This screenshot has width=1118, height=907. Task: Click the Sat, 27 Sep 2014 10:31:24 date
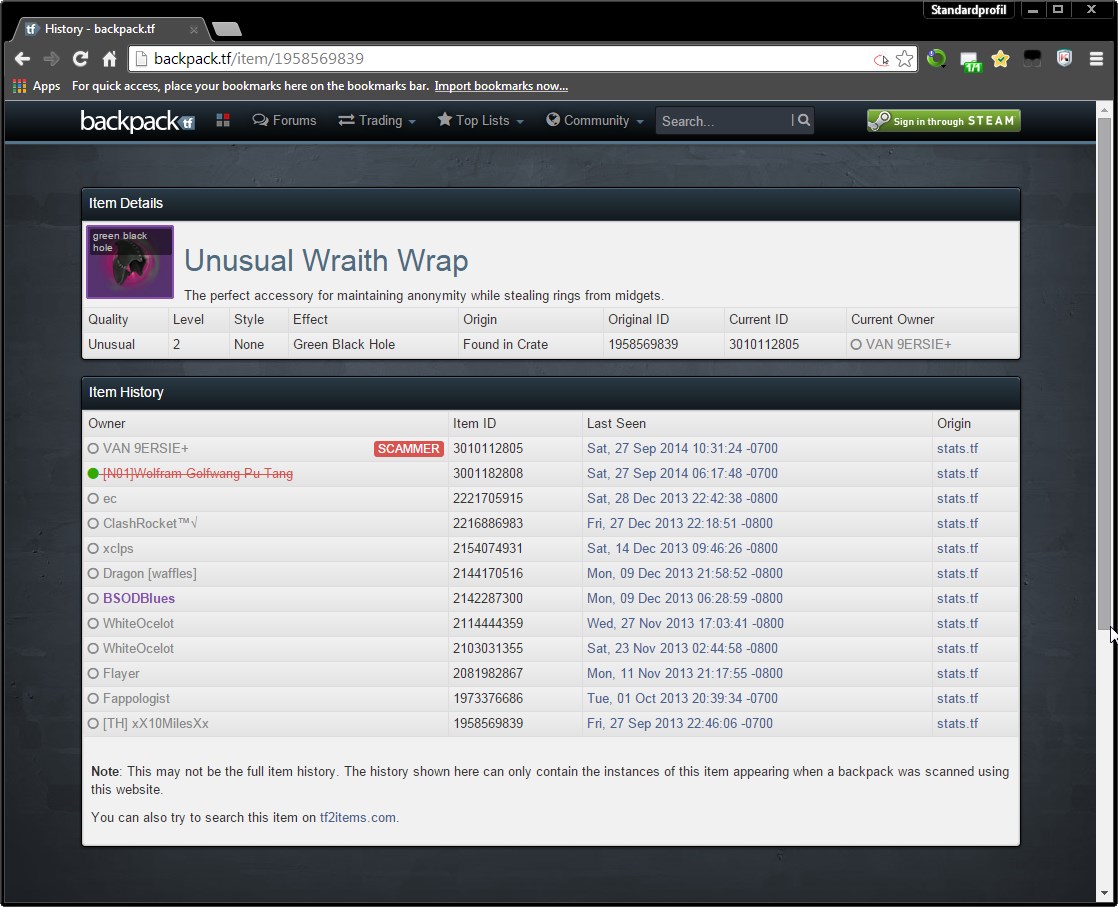[x=682, y=449]
